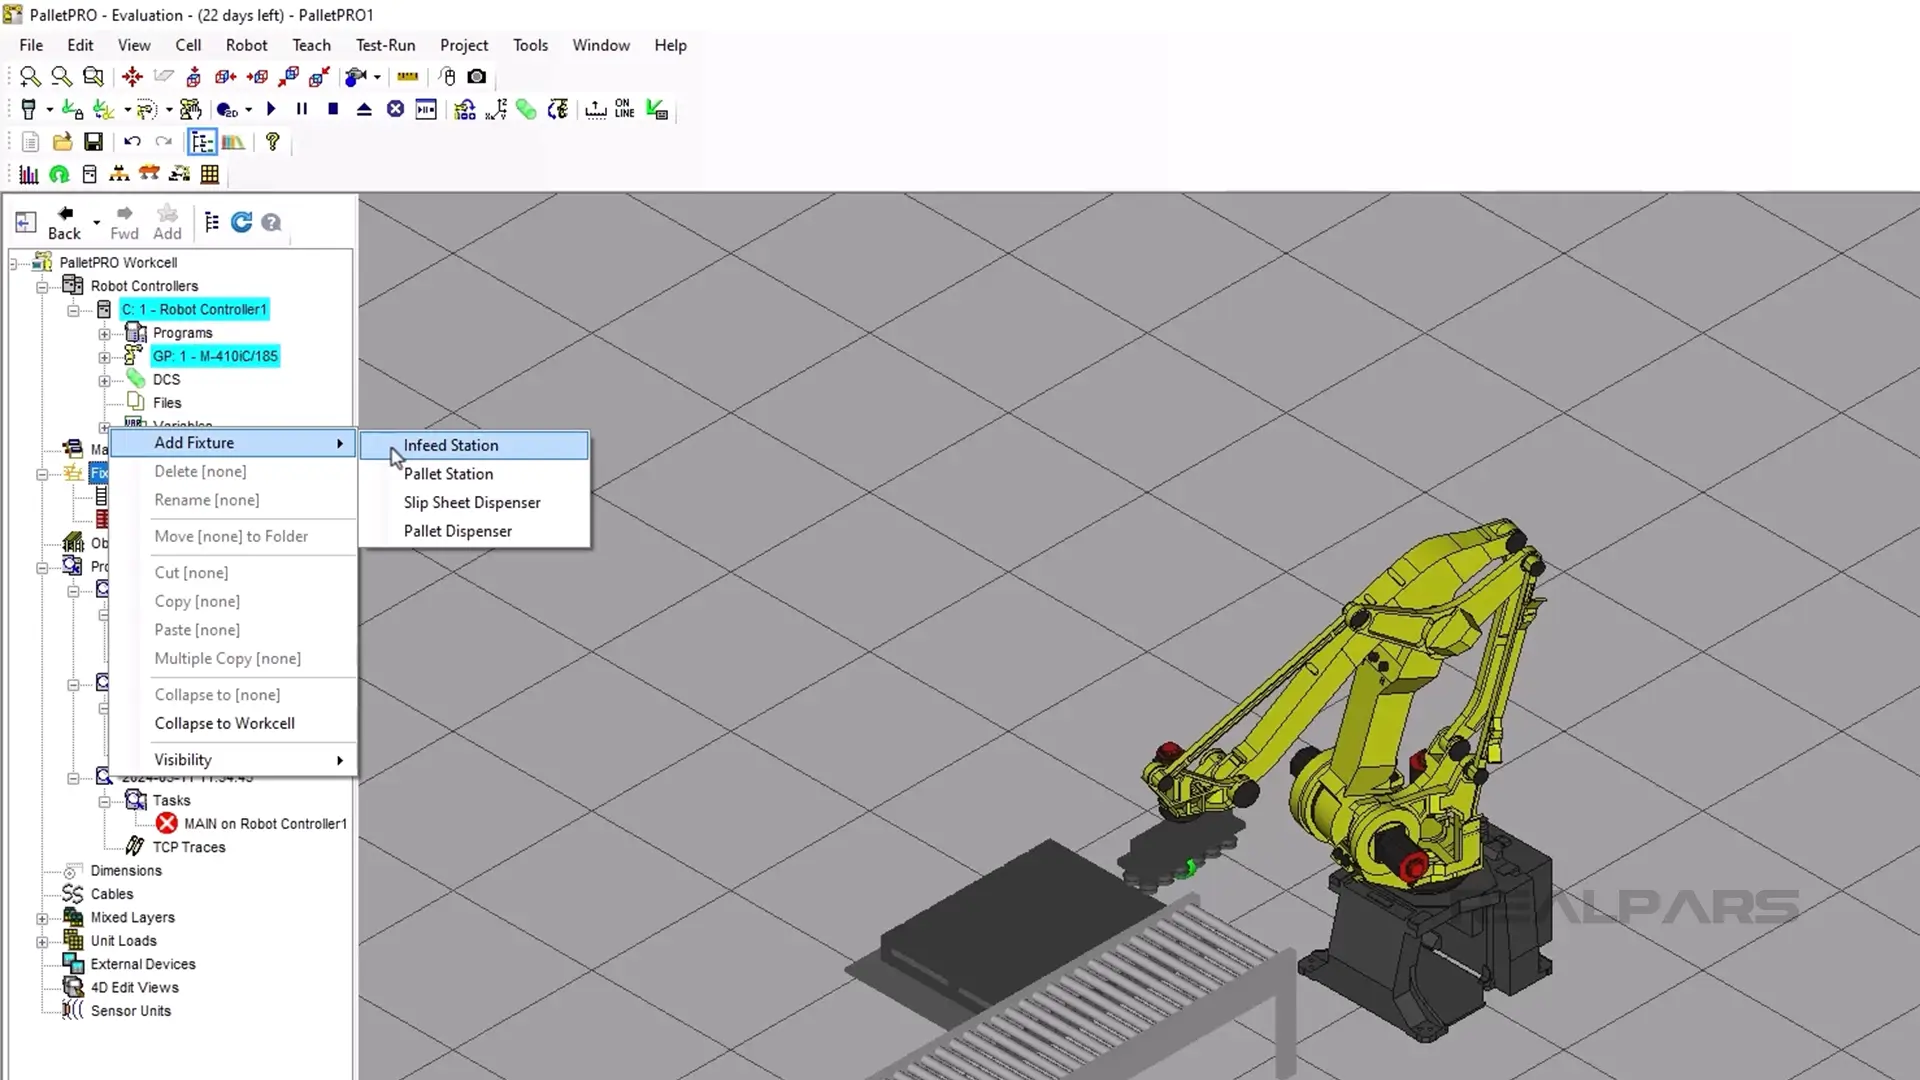Open the run panel icon
1920x1080 pixels.
click(426, 109)
